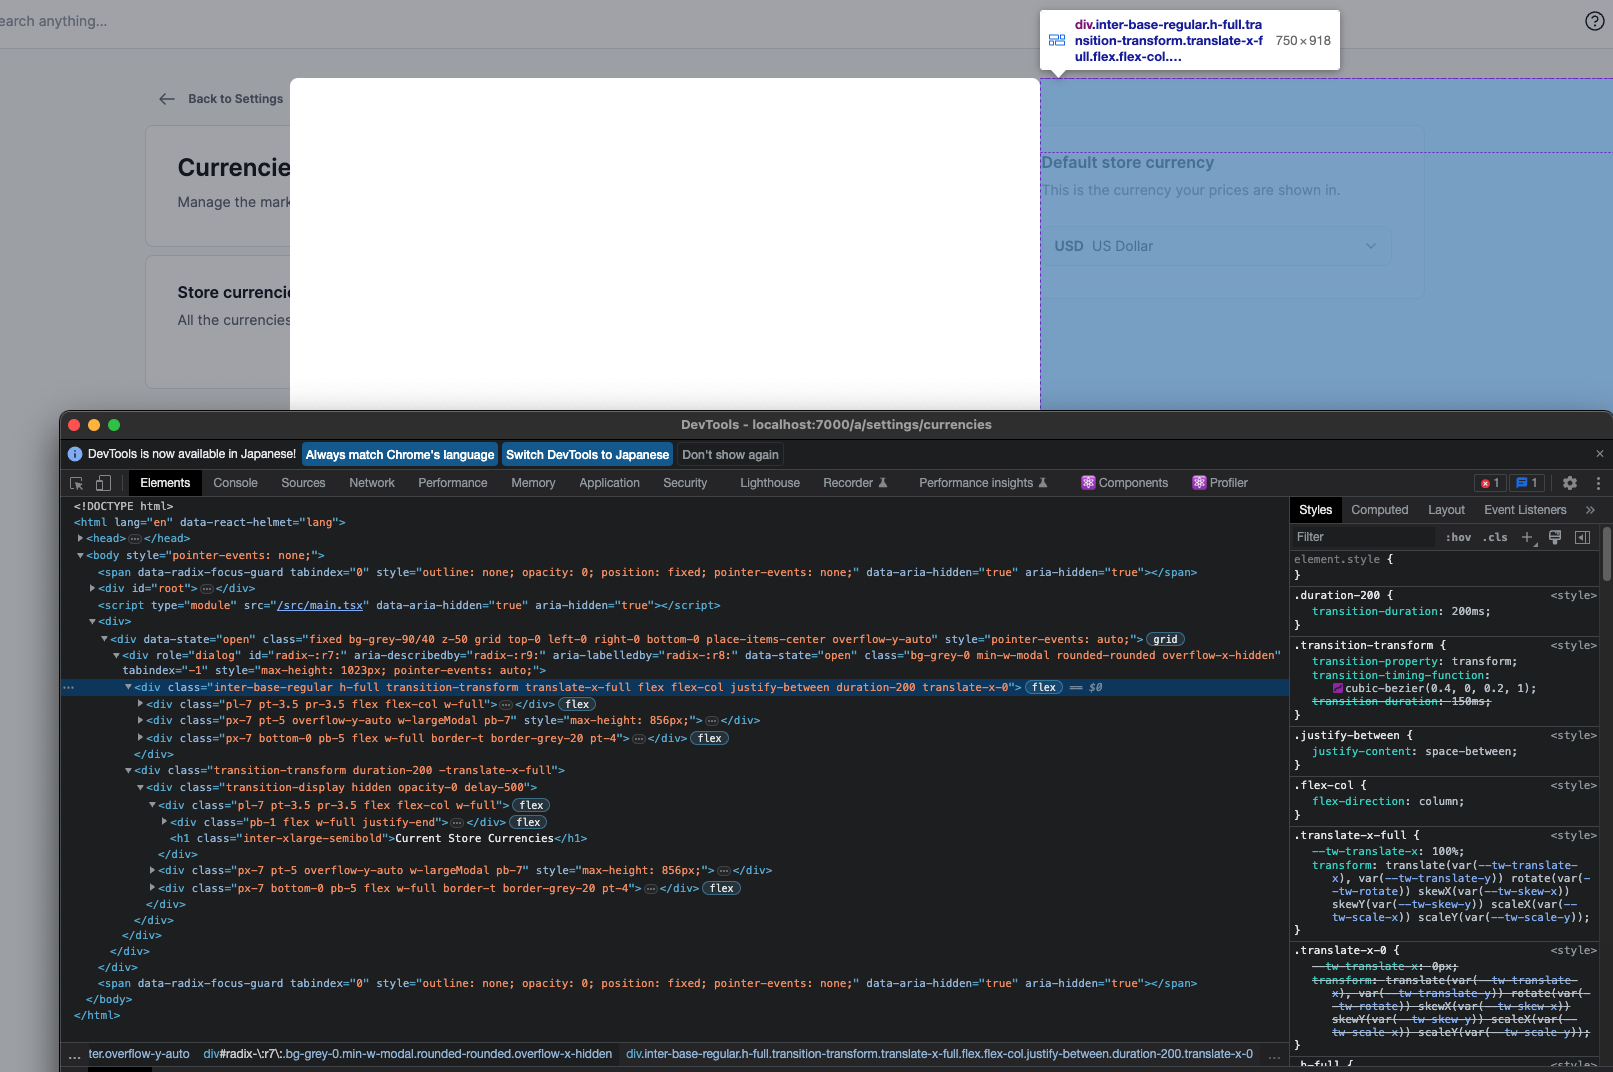Viewport: 1613px width, 1072px height.
Task: Expand ellipsis in pb-1 flex justify-end div
Action: pyautogui.click(x=457, y=823)
